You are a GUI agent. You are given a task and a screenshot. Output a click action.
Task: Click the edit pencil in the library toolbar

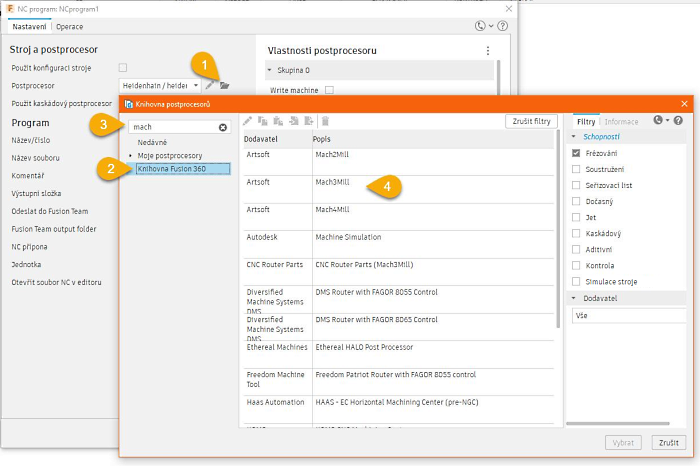pos(247,121)
